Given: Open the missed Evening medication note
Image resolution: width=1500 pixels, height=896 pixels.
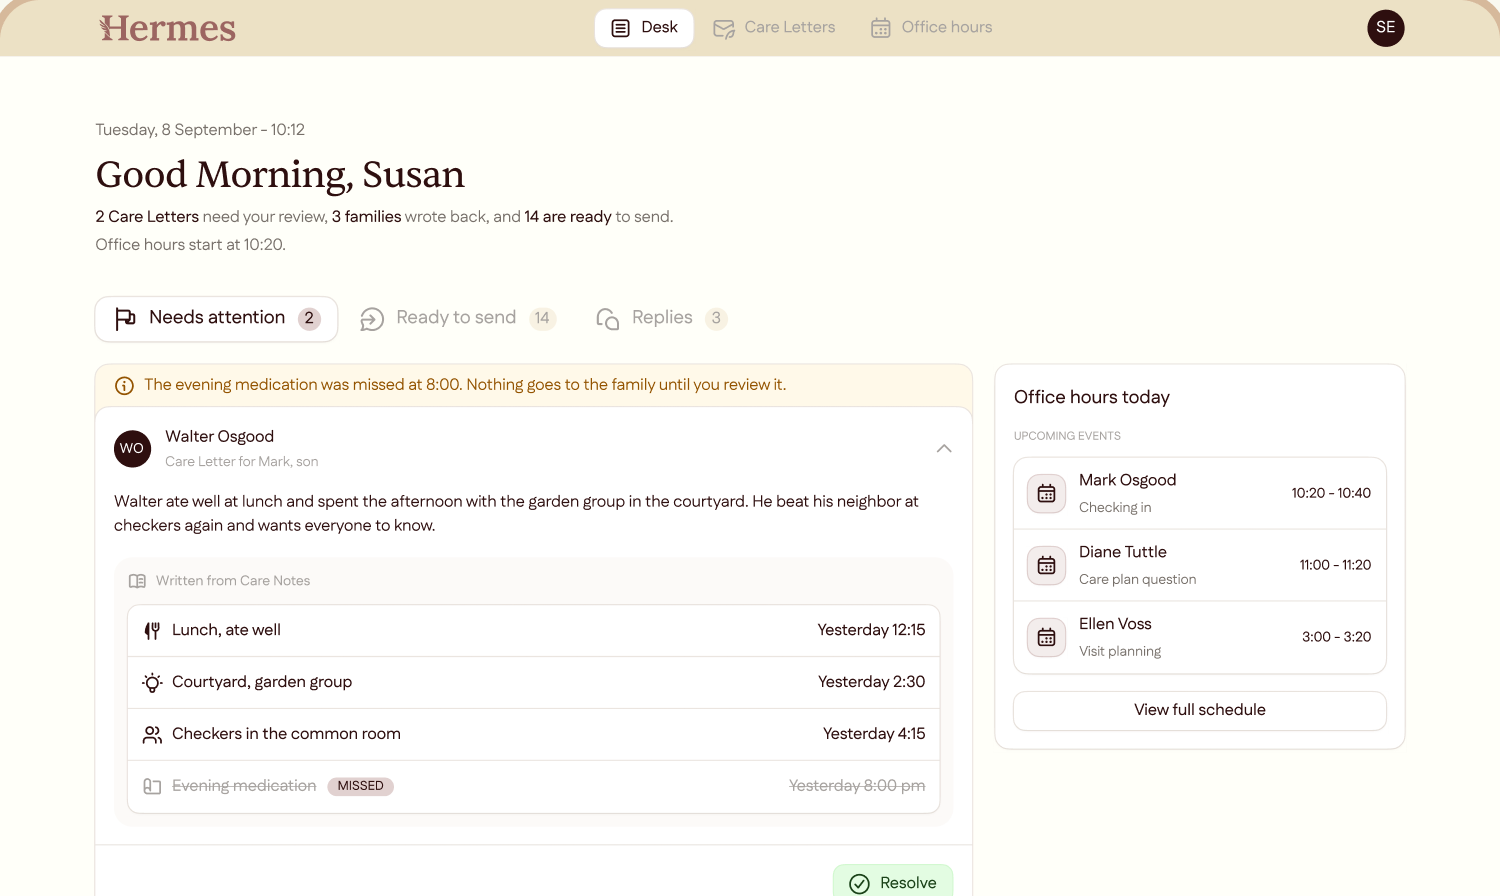Looking at the screenshot, I should point(534,786).
